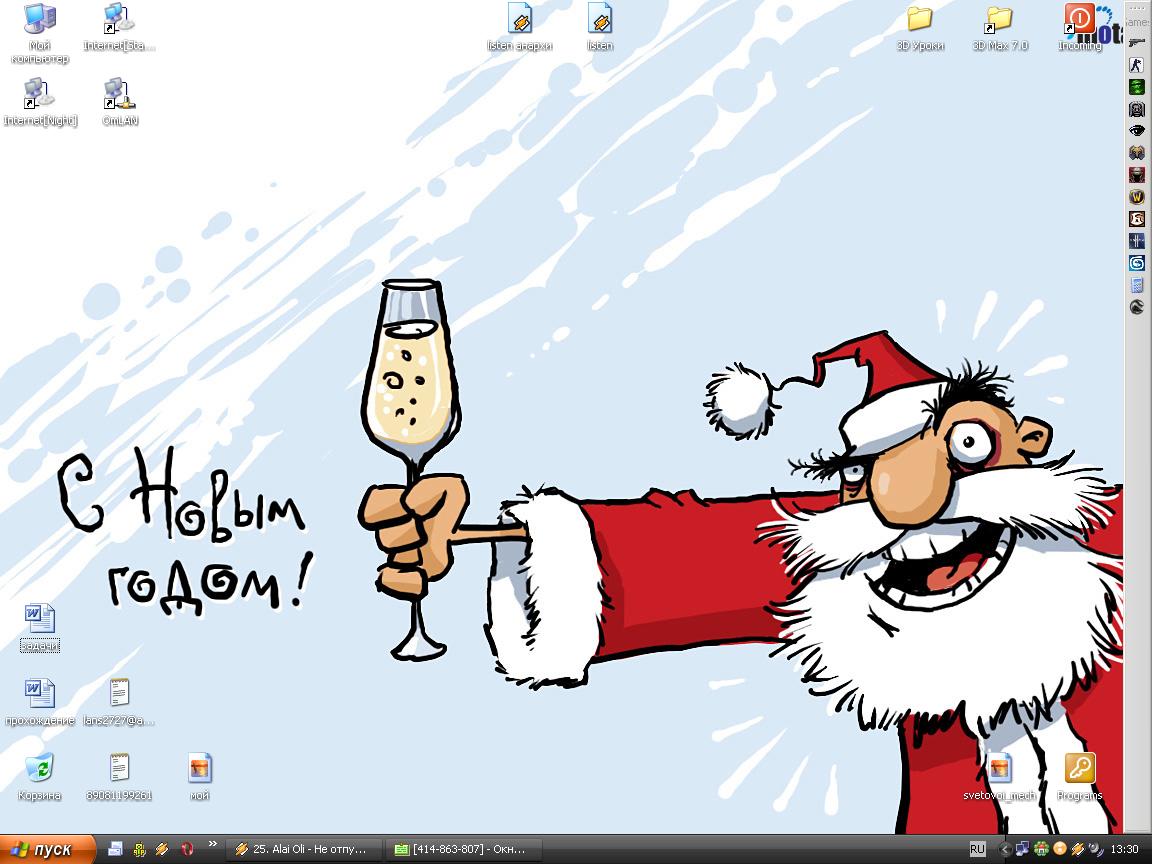
Task: Open the прохождение Word document
Action: point(40,703)
